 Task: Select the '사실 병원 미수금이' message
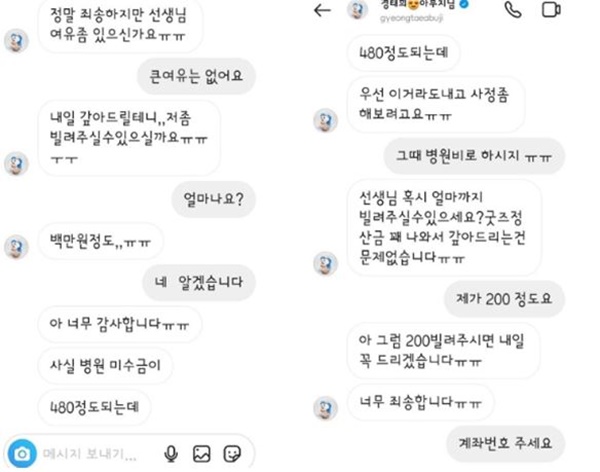105,366
